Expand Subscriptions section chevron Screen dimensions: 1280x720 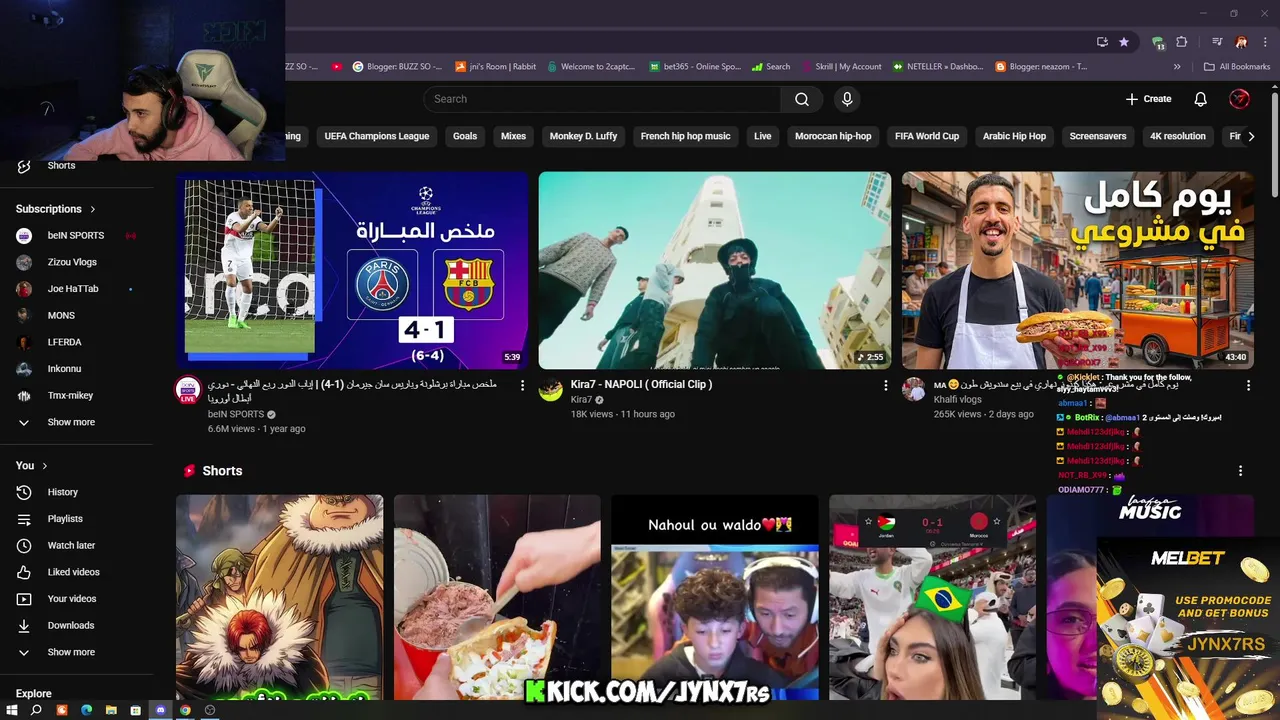[93, 209]
